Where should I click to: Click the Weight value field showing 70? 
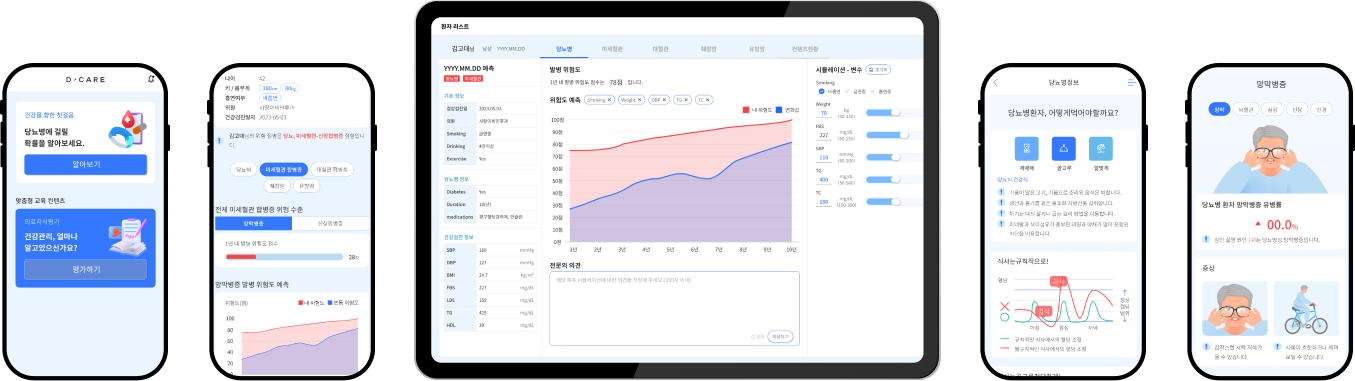824,113
